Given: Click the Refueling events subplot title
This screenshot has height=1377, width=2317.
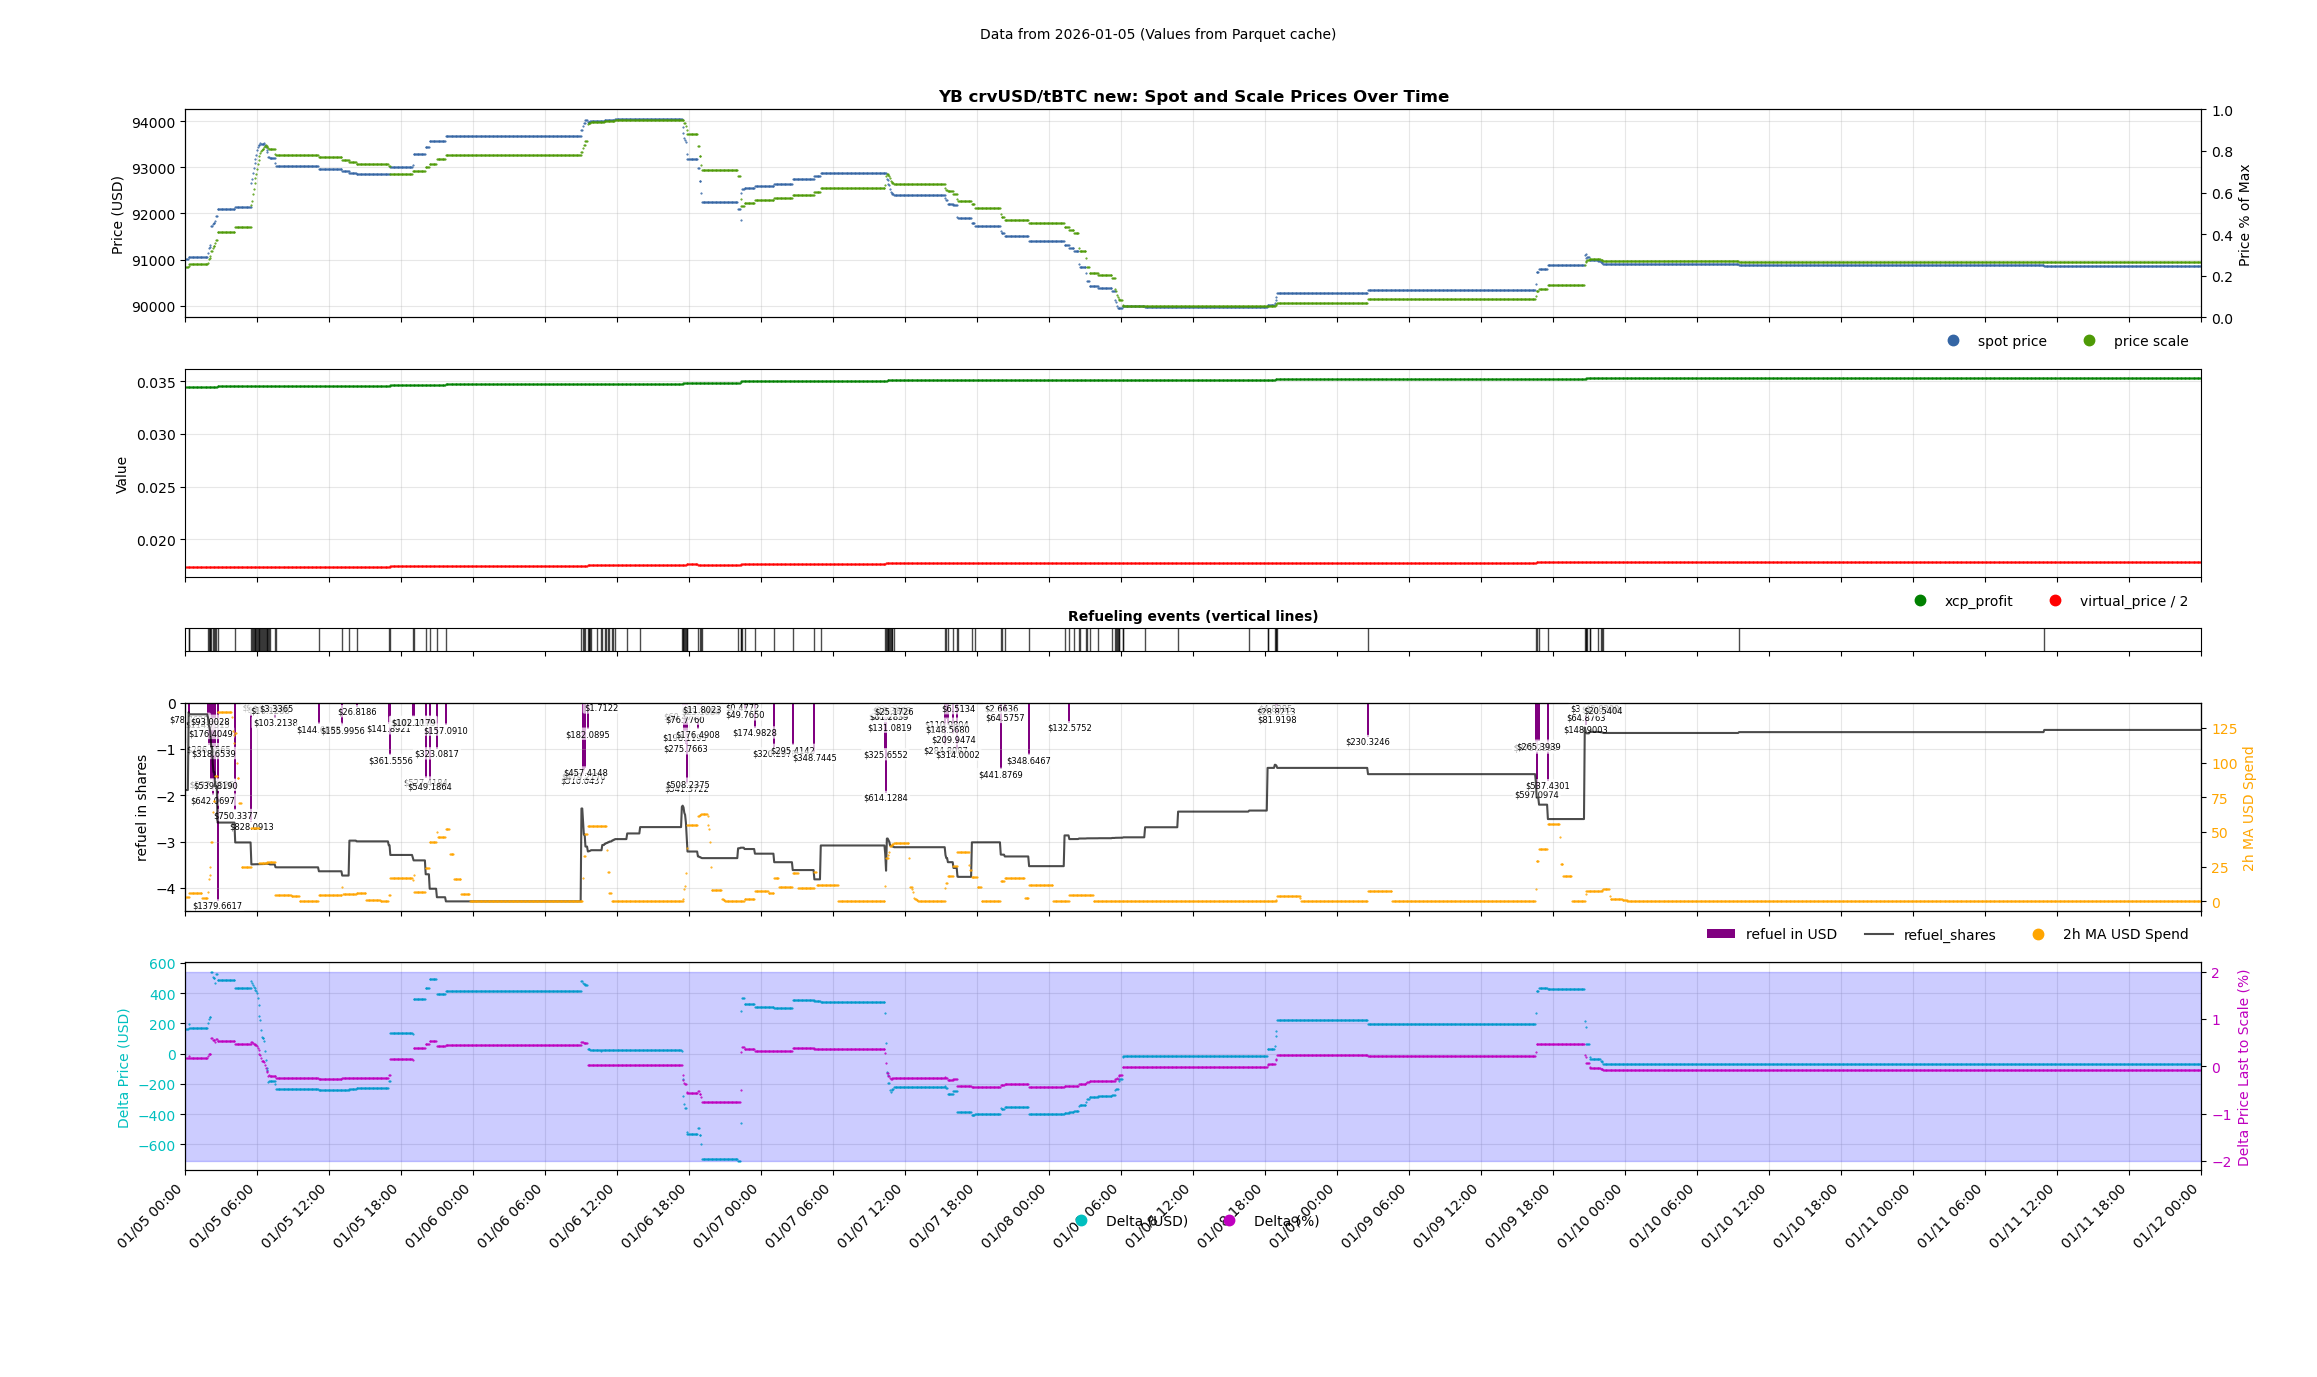Looking at the screenshot, I should 1192,616.
